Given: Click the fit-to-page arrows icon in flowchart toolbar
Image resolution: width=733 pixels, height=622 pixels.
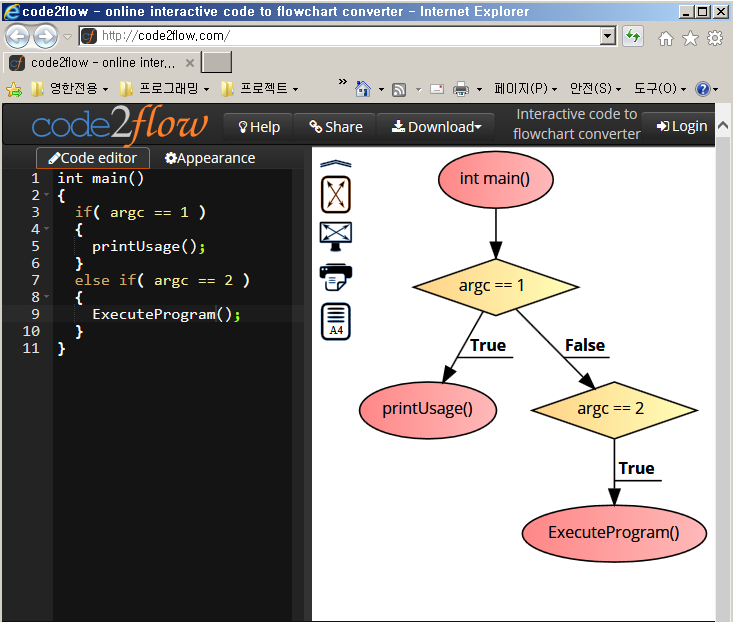Looking at the screenshot, I should (336, 194).
